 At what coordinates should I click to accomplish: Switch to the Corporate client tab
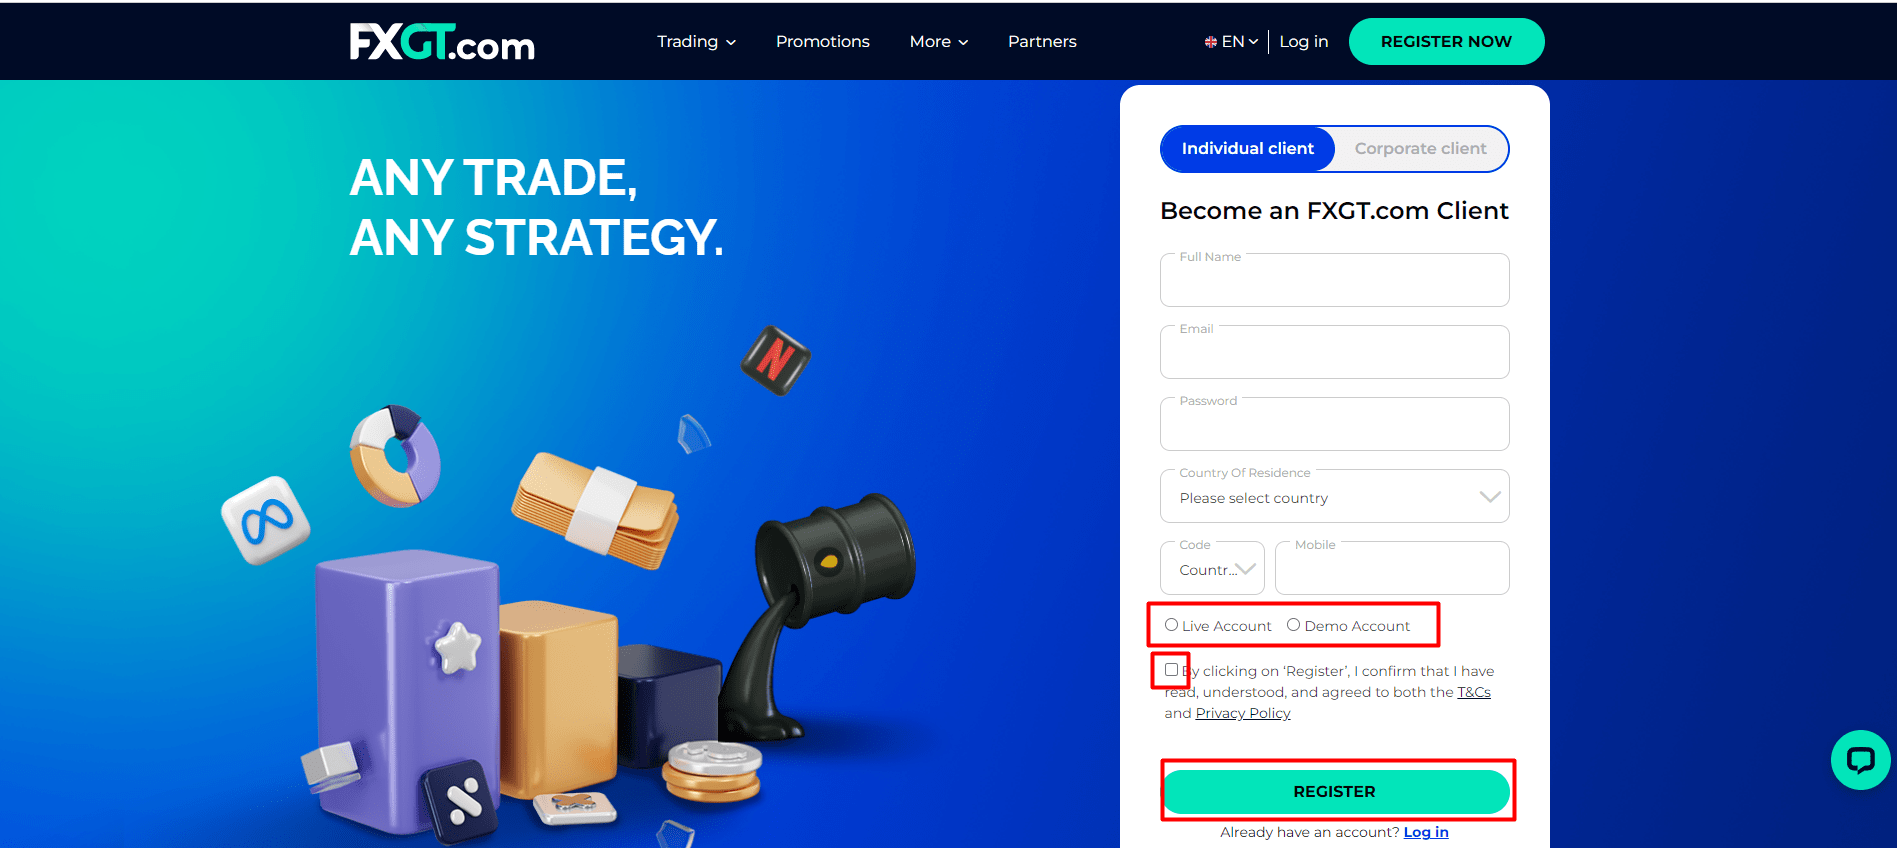1420,149
